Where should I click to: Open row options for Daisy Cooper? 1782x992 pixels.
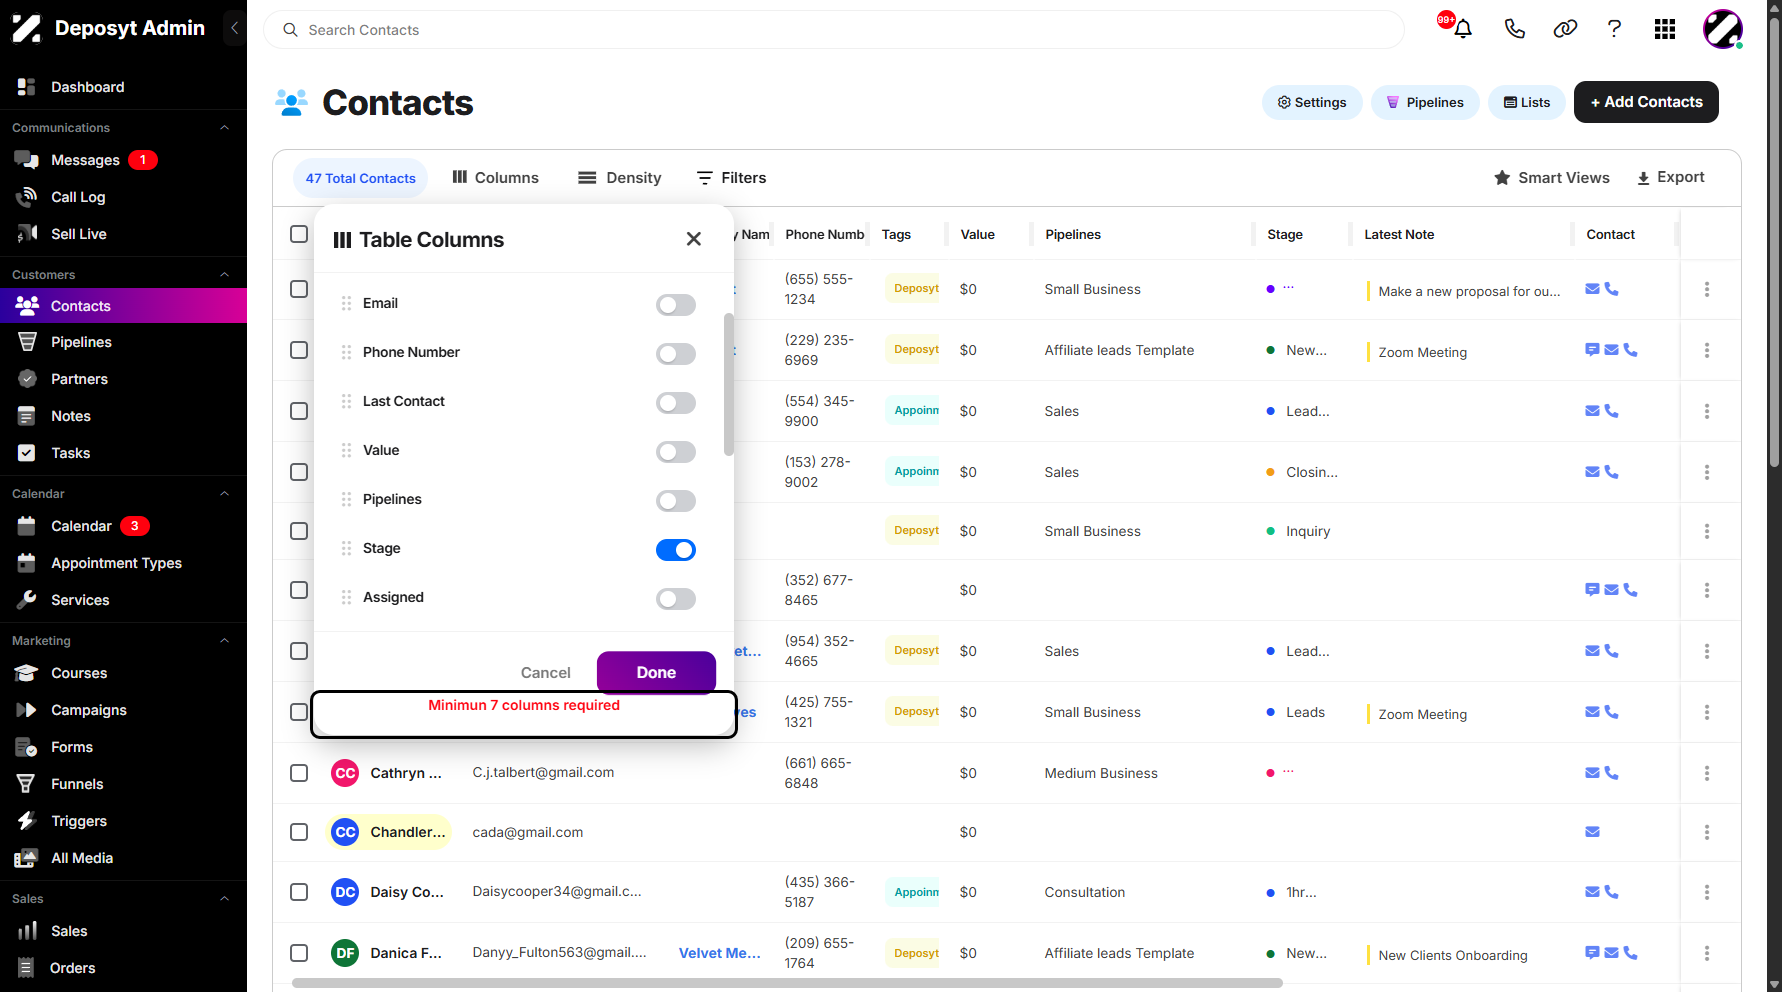(1707, 892)
